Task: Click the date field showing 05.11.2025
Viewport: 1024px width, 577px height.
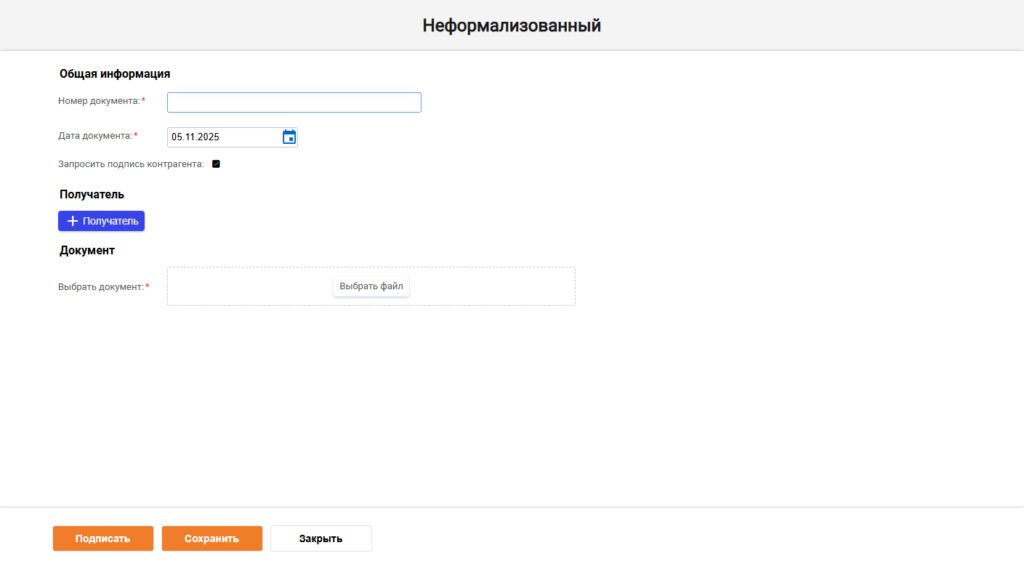Action: coord(222,137)
